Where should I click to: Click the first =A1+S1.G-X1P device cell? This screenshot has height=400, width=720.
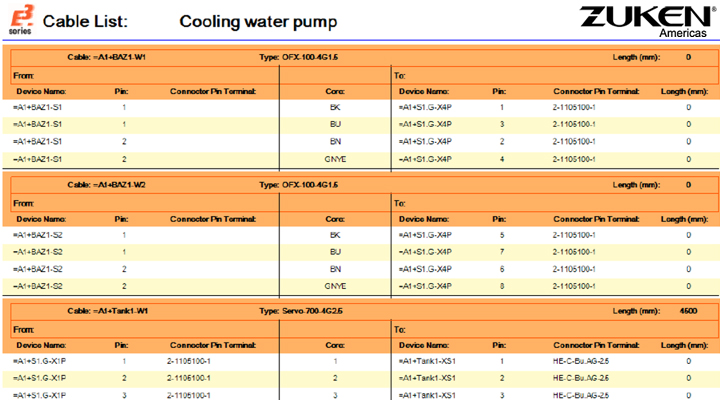coord(38,360)
